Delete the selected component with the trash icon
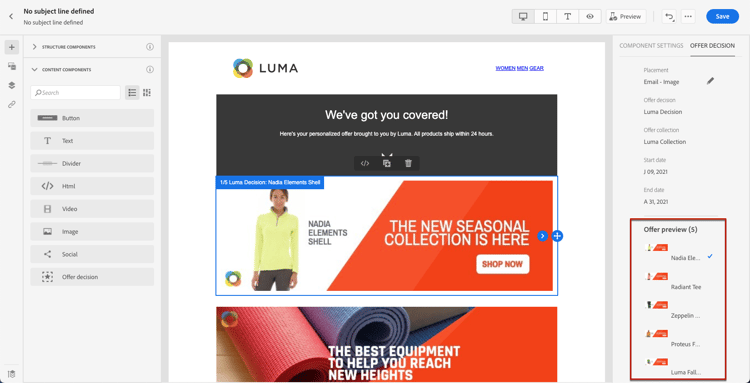750x383 pixels. coord(408,164)
